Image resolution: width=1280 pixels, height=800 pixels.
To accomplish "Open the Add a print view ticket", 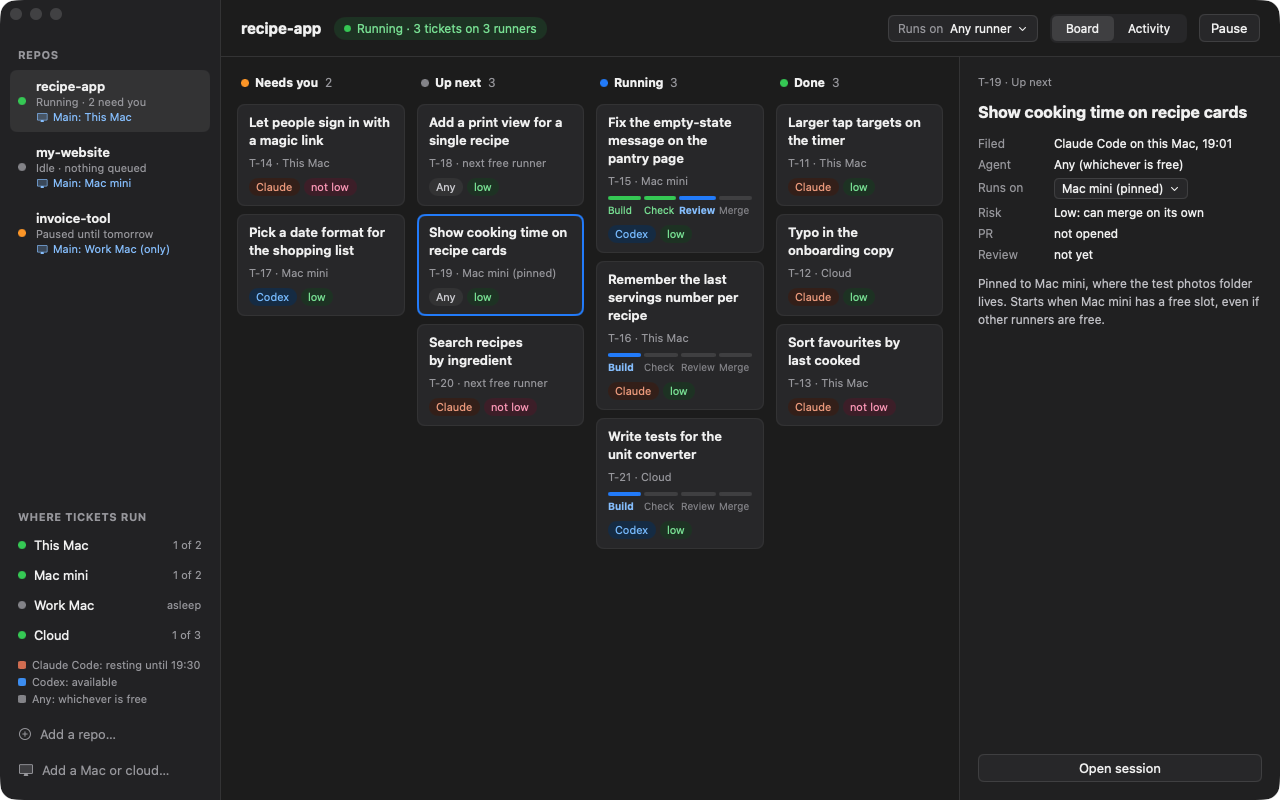I will (x=500, y=155).
